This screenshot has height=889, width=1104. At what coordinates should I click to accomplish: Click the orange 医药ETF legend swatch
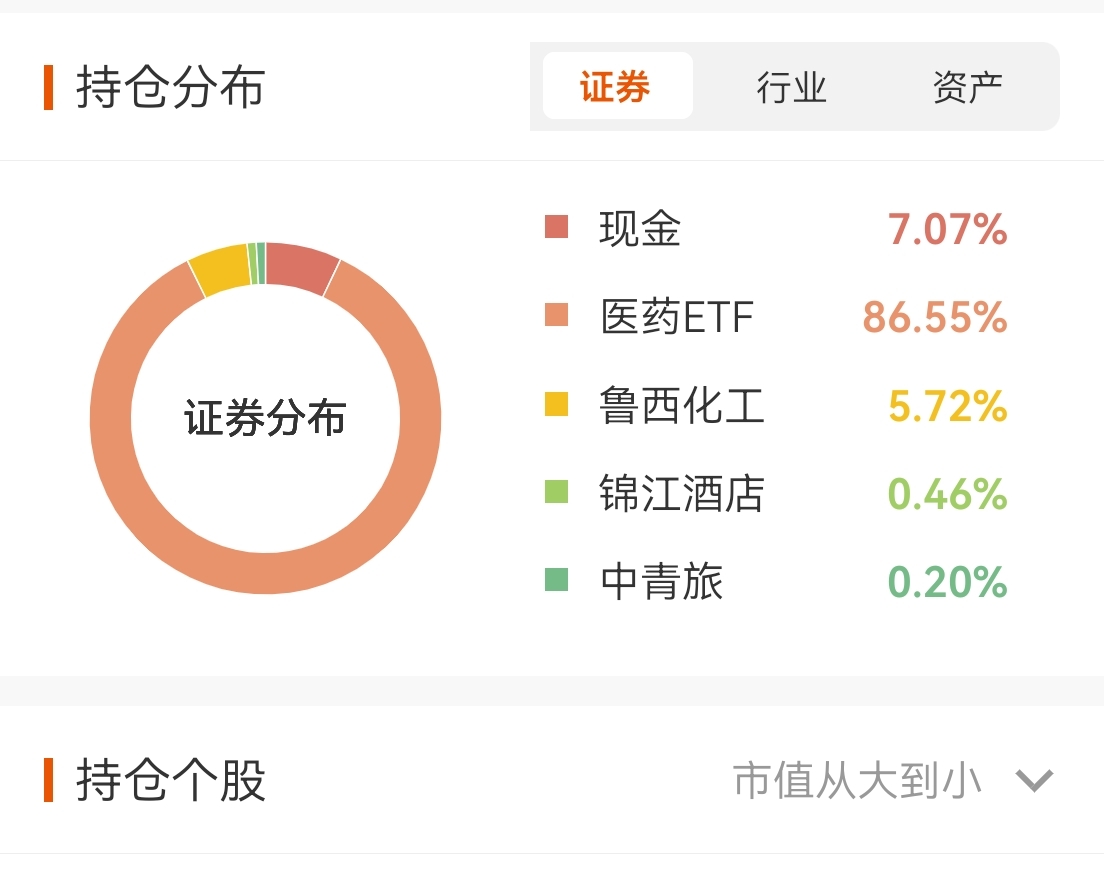pos(556,315)
